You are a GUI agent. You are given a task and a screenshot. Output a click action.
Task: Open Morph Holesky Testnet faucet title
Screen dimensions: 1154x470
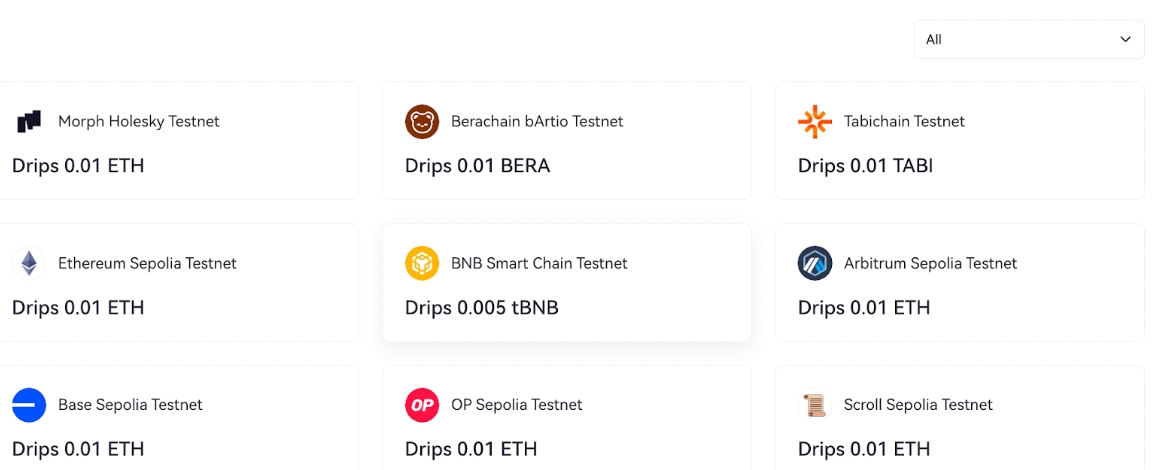(x=139, y=122)
